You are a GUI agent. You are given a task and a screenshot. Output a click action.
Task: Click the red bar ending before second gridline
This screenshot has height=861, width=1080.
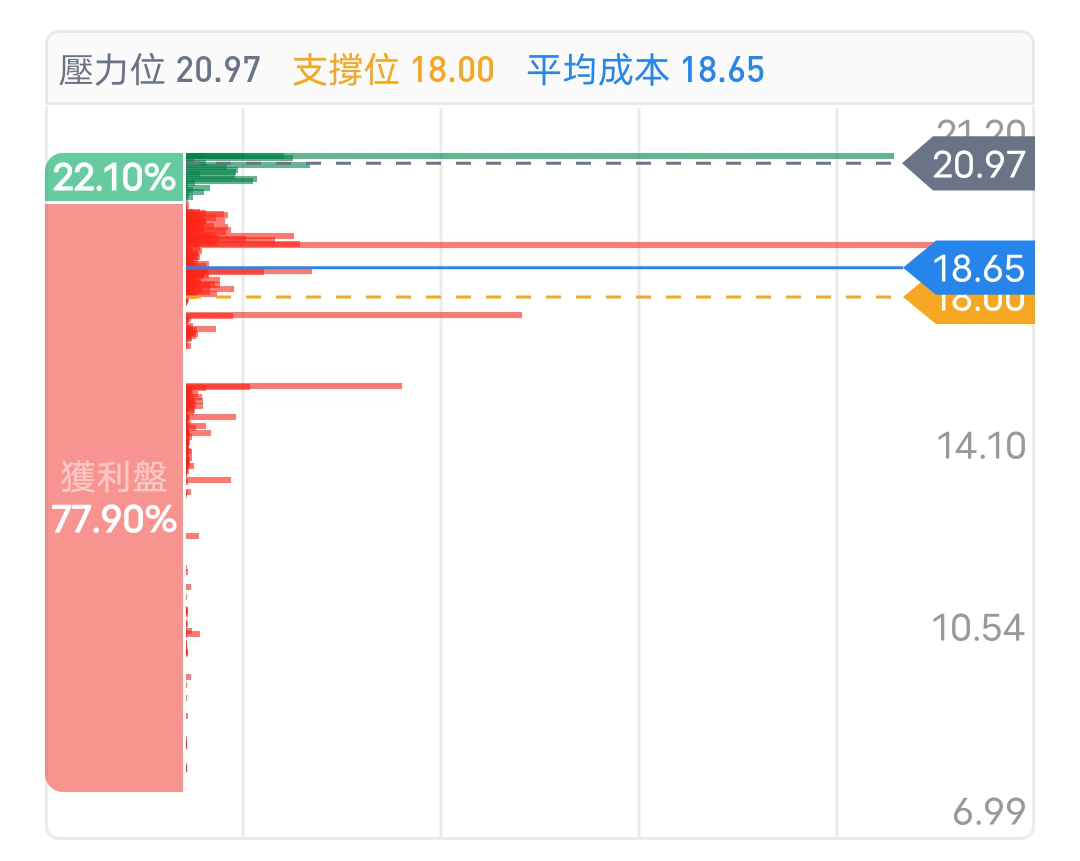coord(294,386)
